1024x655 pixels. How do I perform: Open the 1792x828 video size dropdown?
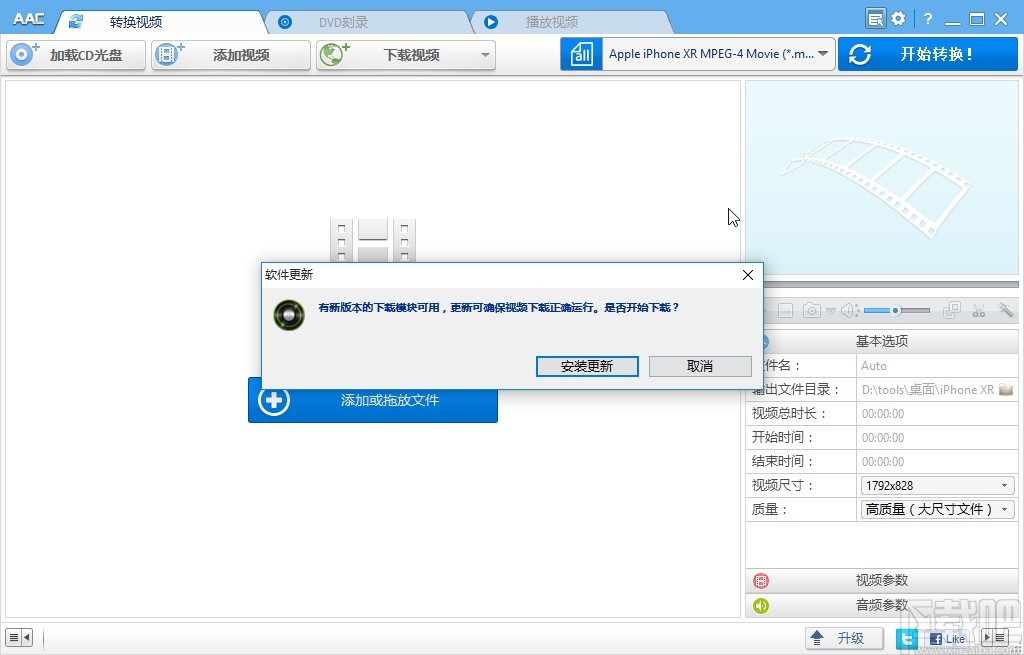tap(936, 484)
